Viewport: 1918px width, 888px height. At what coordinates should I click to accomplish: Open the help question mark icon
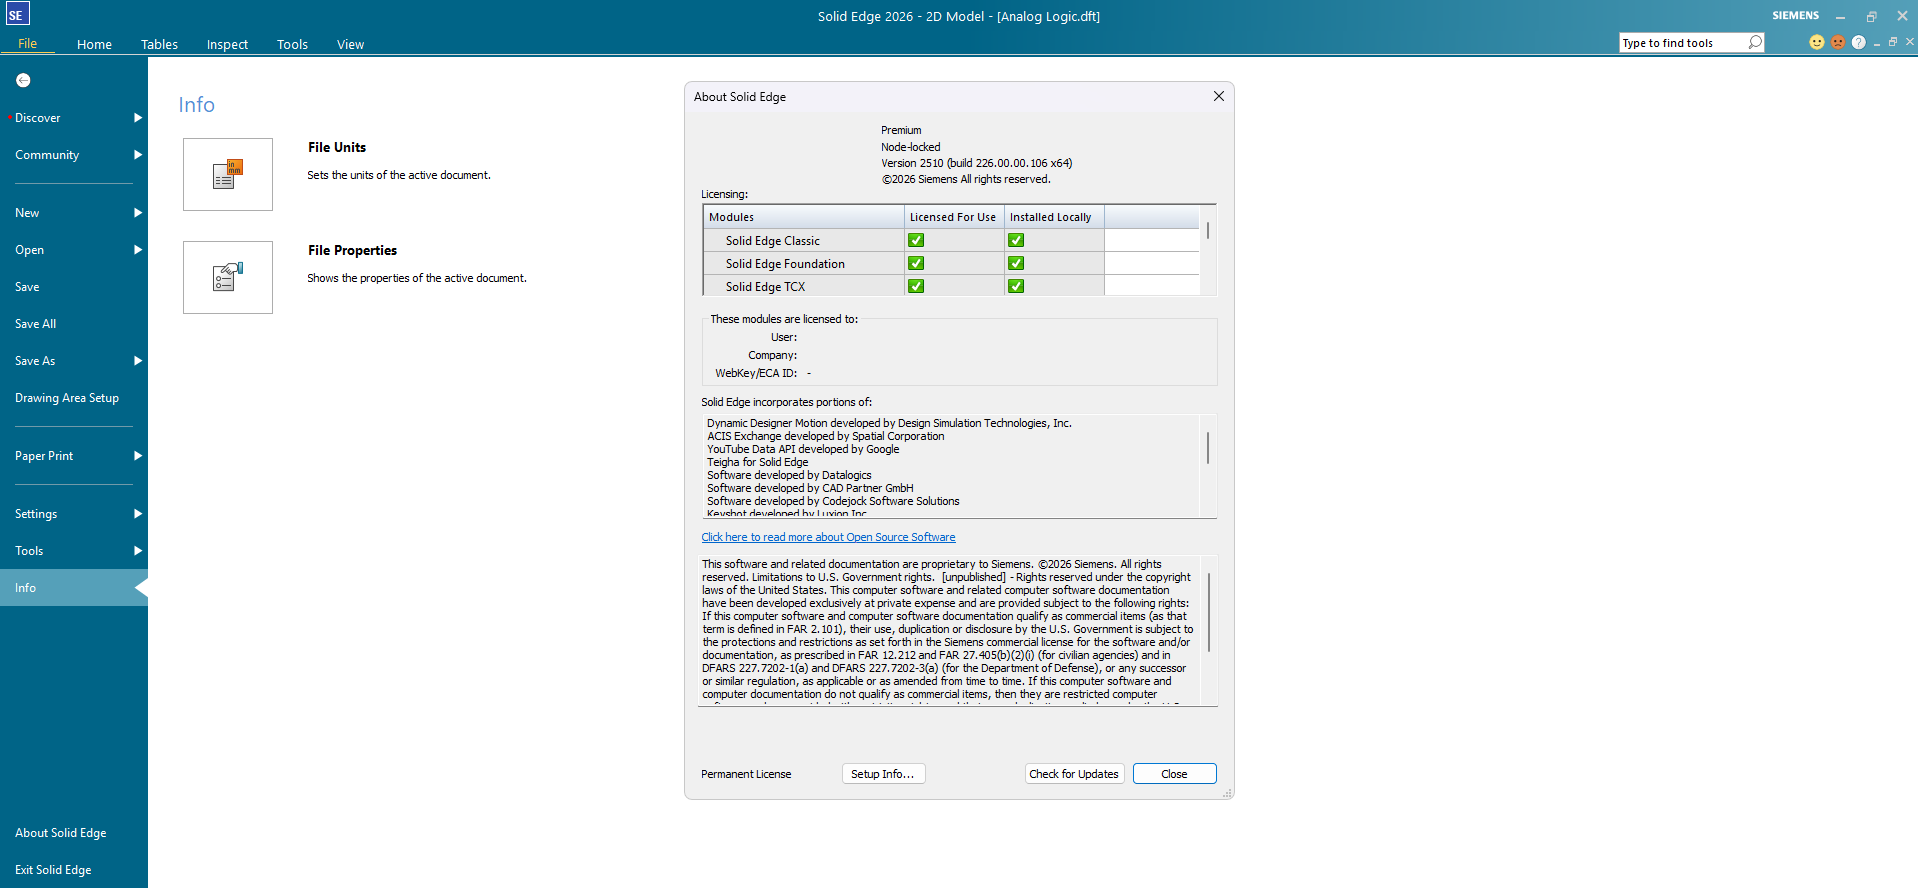click(1858, 42)
